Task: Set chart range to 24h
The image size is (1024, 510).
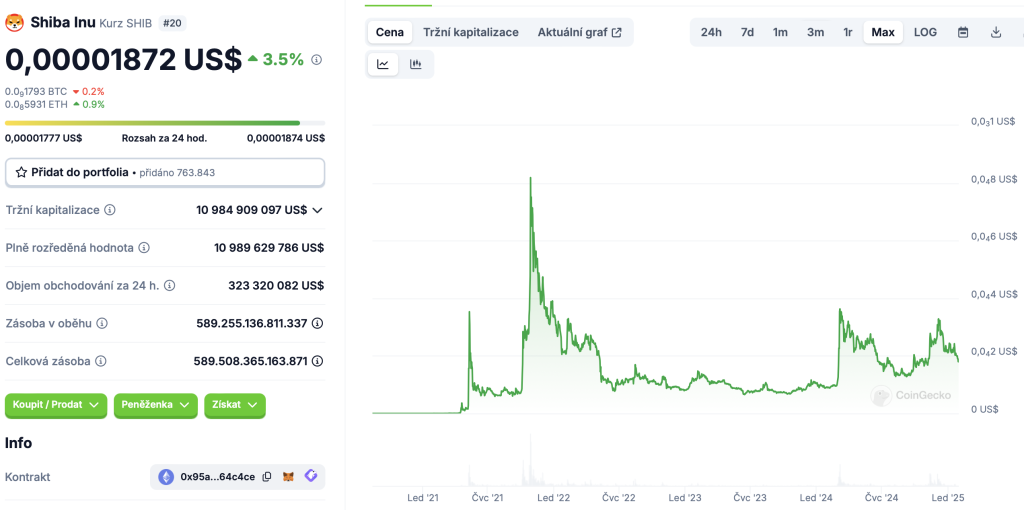Action: pos(711,32)
